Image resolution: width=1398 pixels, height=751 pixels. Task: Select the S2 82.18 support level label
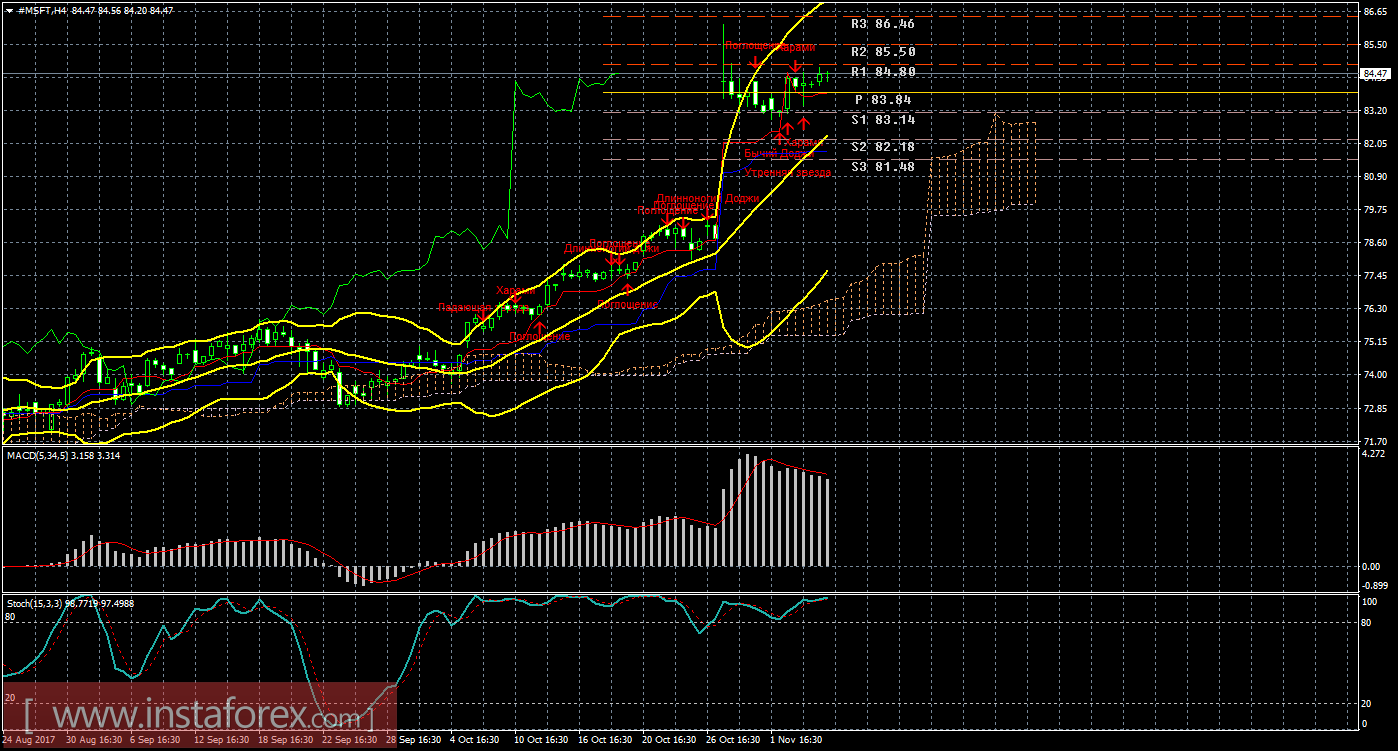tap(883, 147)
